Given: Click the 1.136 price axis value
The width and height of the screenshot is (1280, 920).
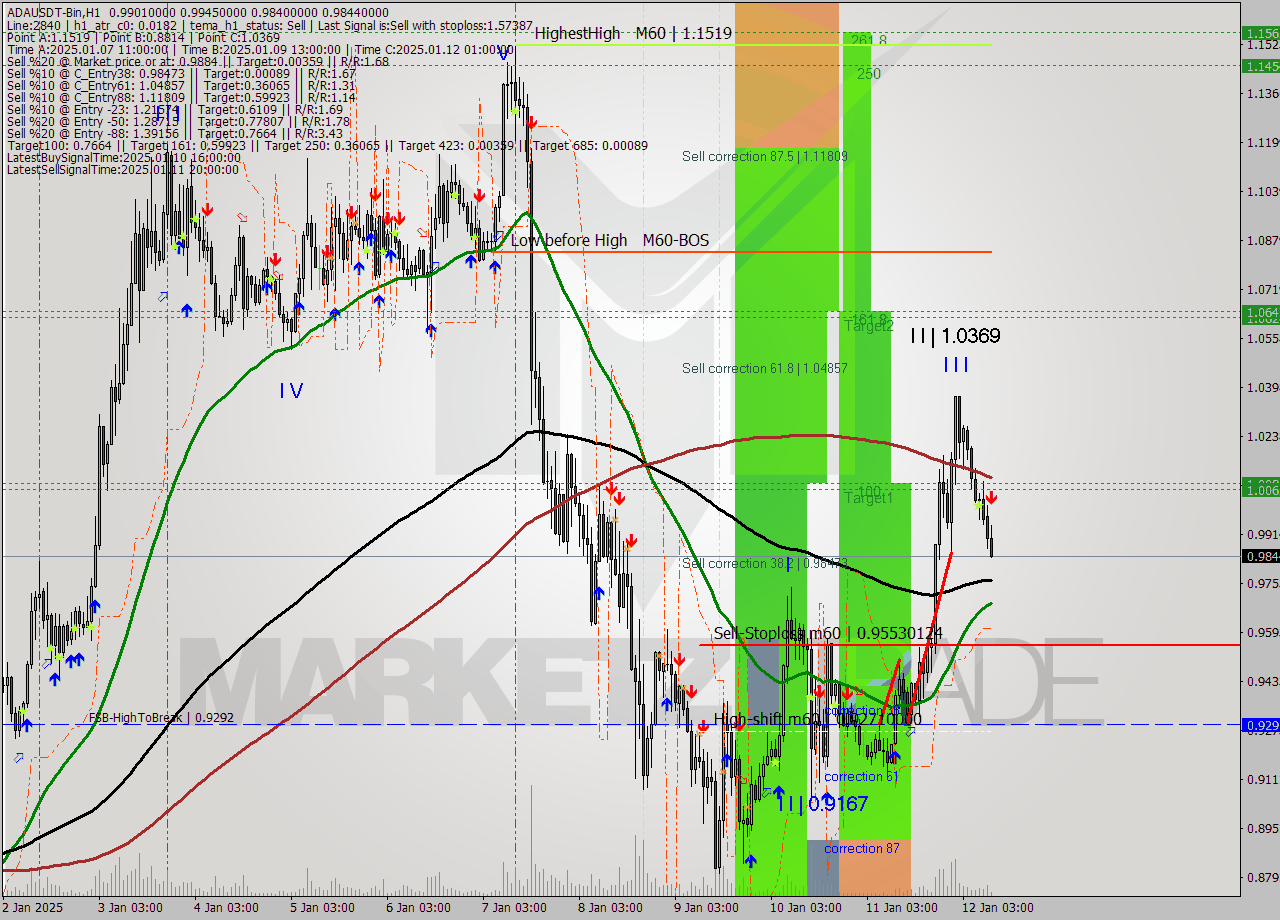Looking at the screenshot, I should 1262,93.
